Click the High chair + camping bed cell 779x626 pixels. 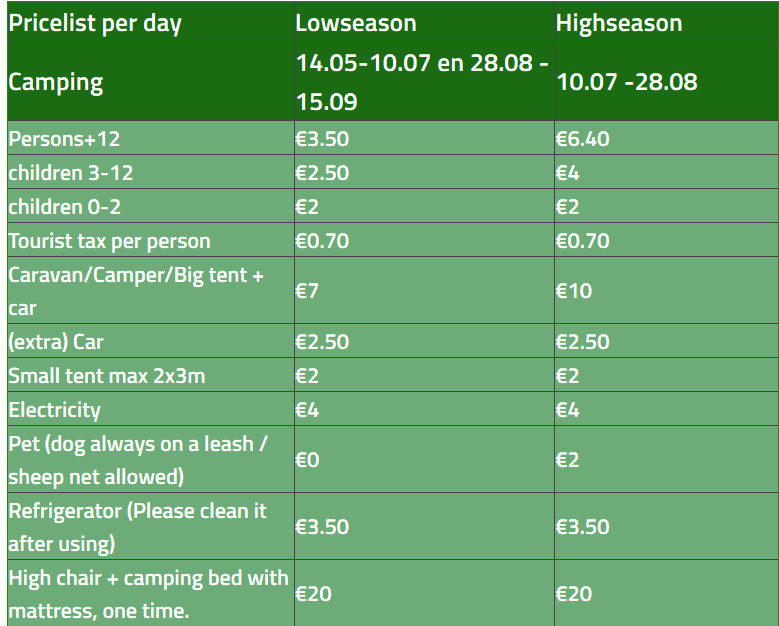(x=151, y=593)
